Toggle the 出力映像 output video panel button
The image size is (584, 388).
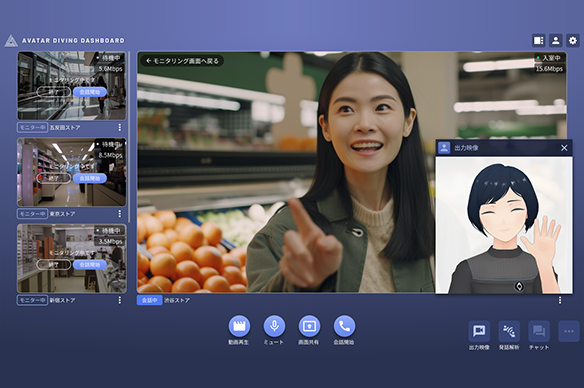pos(479,331)
